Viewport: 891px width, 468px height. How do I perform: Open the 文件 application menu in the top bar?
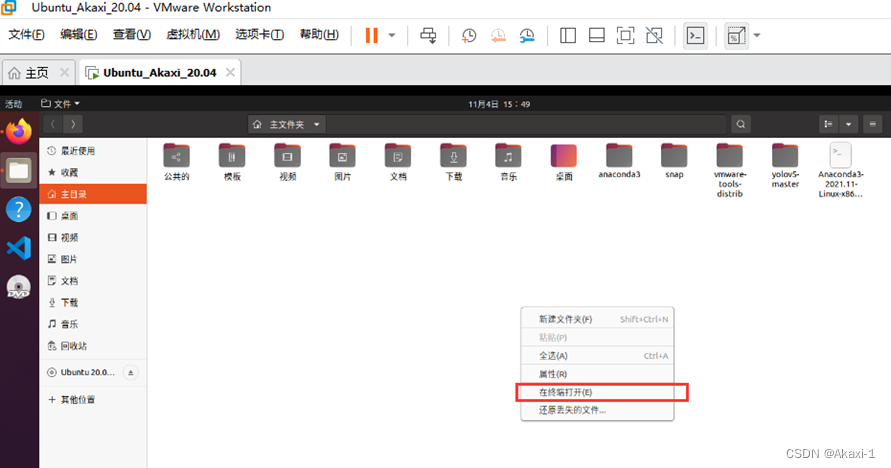tap(60, 104)
